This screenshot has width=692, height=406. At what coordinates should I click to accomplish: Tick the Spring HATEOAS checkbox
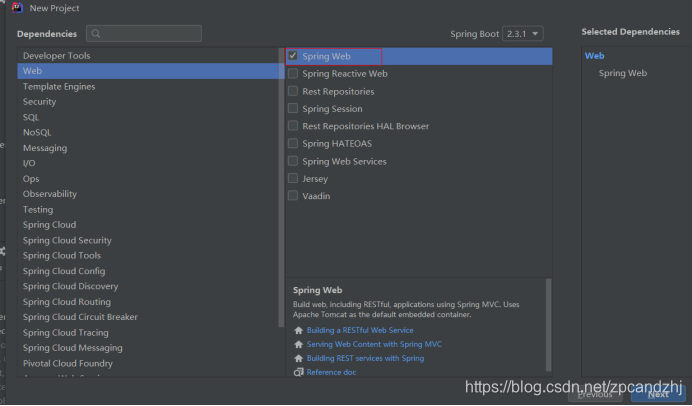coord(293,143)
